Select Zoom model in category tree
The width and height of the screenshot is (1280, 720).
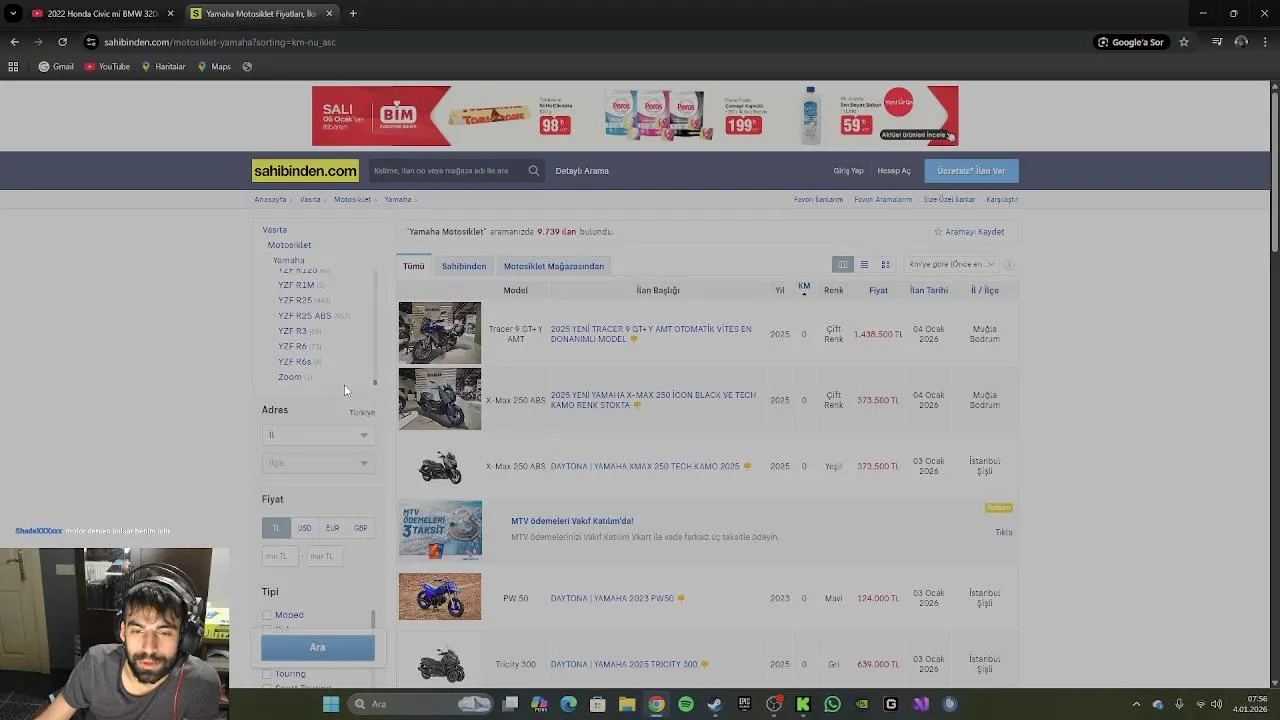[290, 377]
